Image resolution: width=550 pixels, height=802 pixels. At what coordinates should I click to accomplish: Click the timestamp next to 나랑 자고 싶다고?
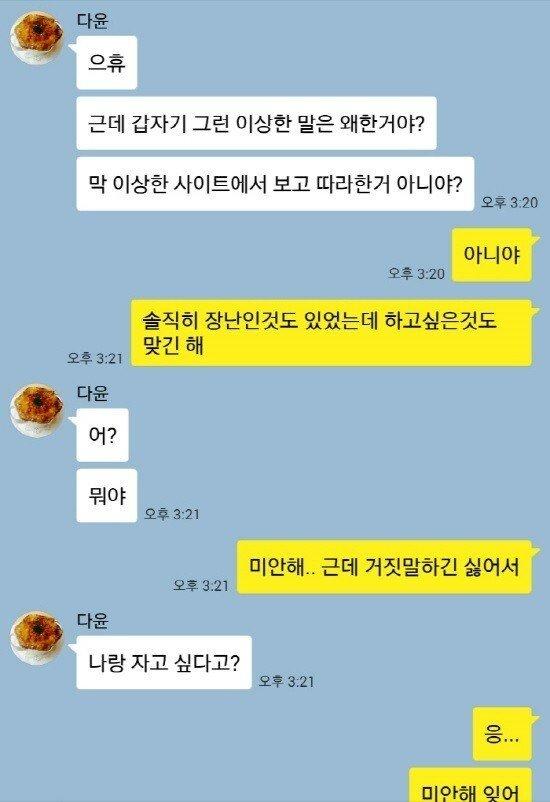287,681
